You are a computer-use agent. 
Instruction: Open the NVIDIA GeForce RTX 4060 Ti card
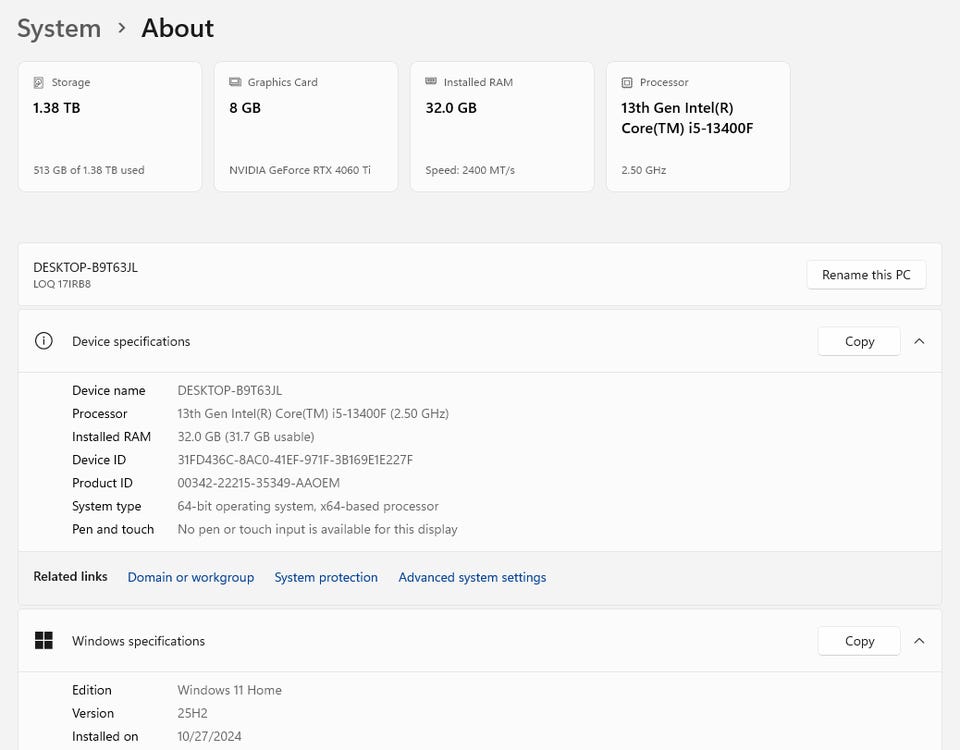coord(306,127)
